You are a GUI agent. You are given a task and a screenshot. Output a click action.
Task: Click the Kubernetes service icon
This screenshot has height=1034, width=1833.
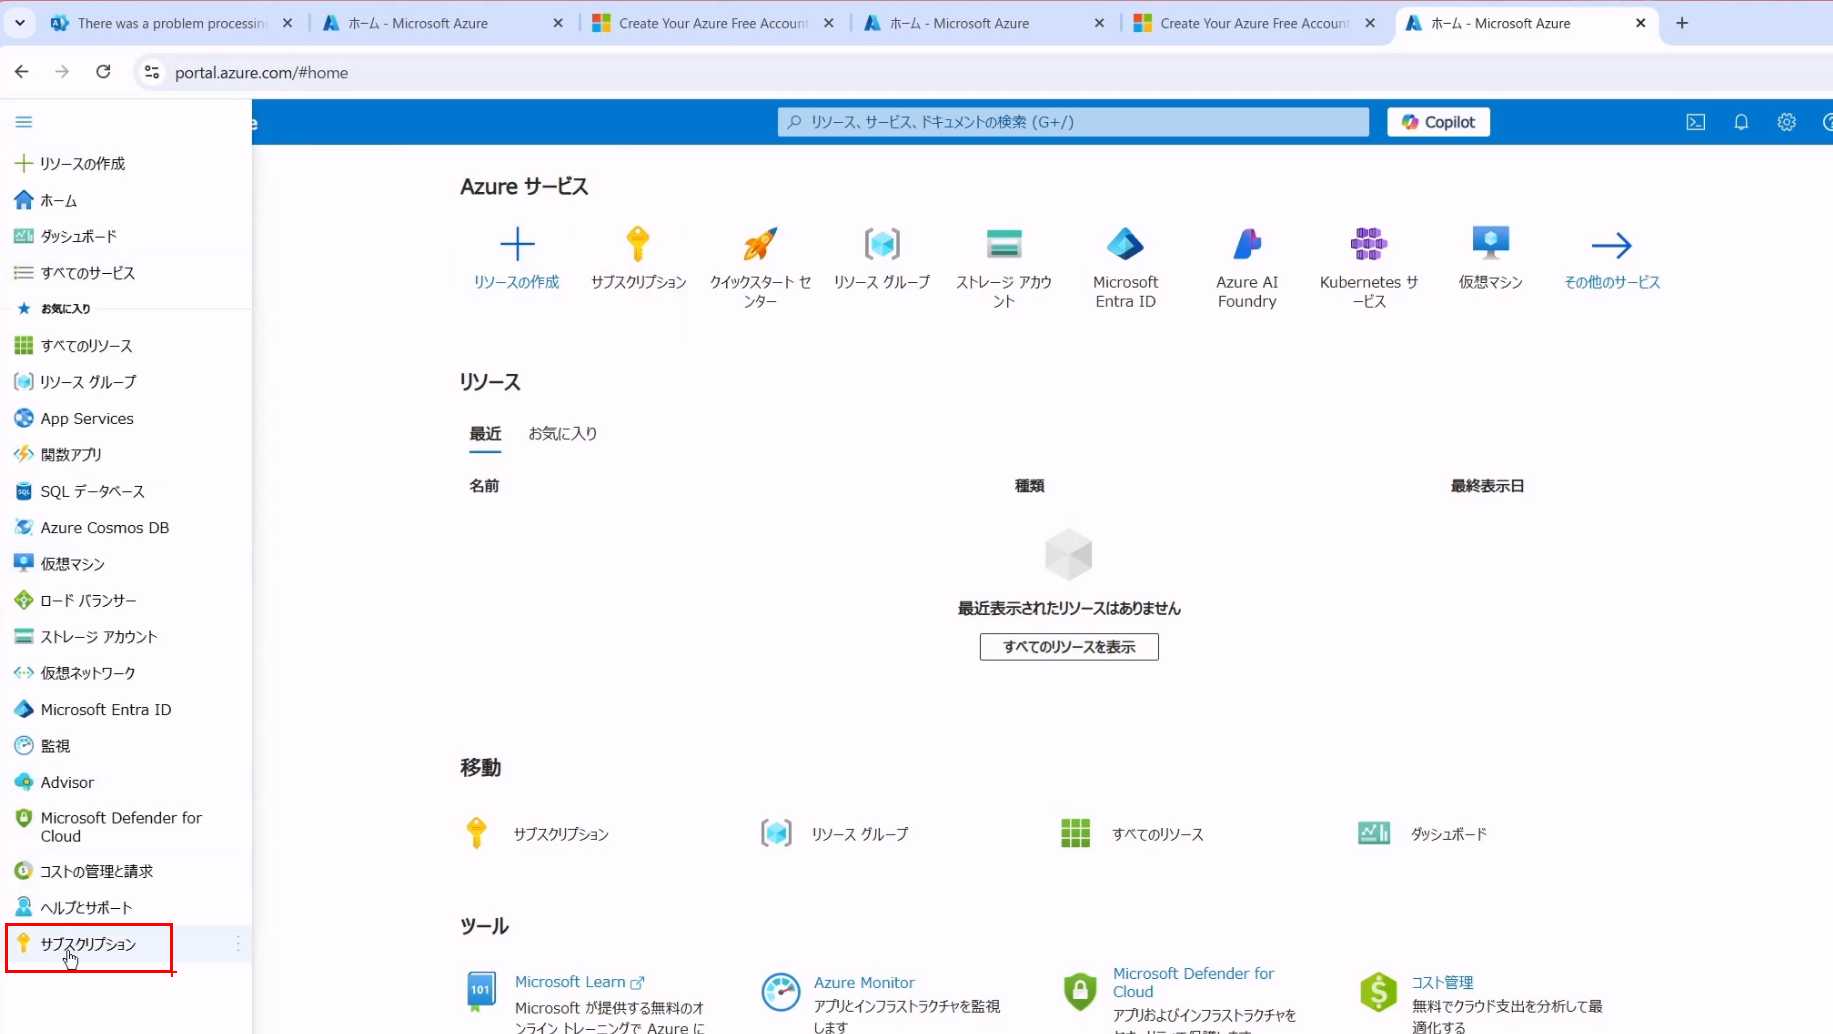point(1368,244)
